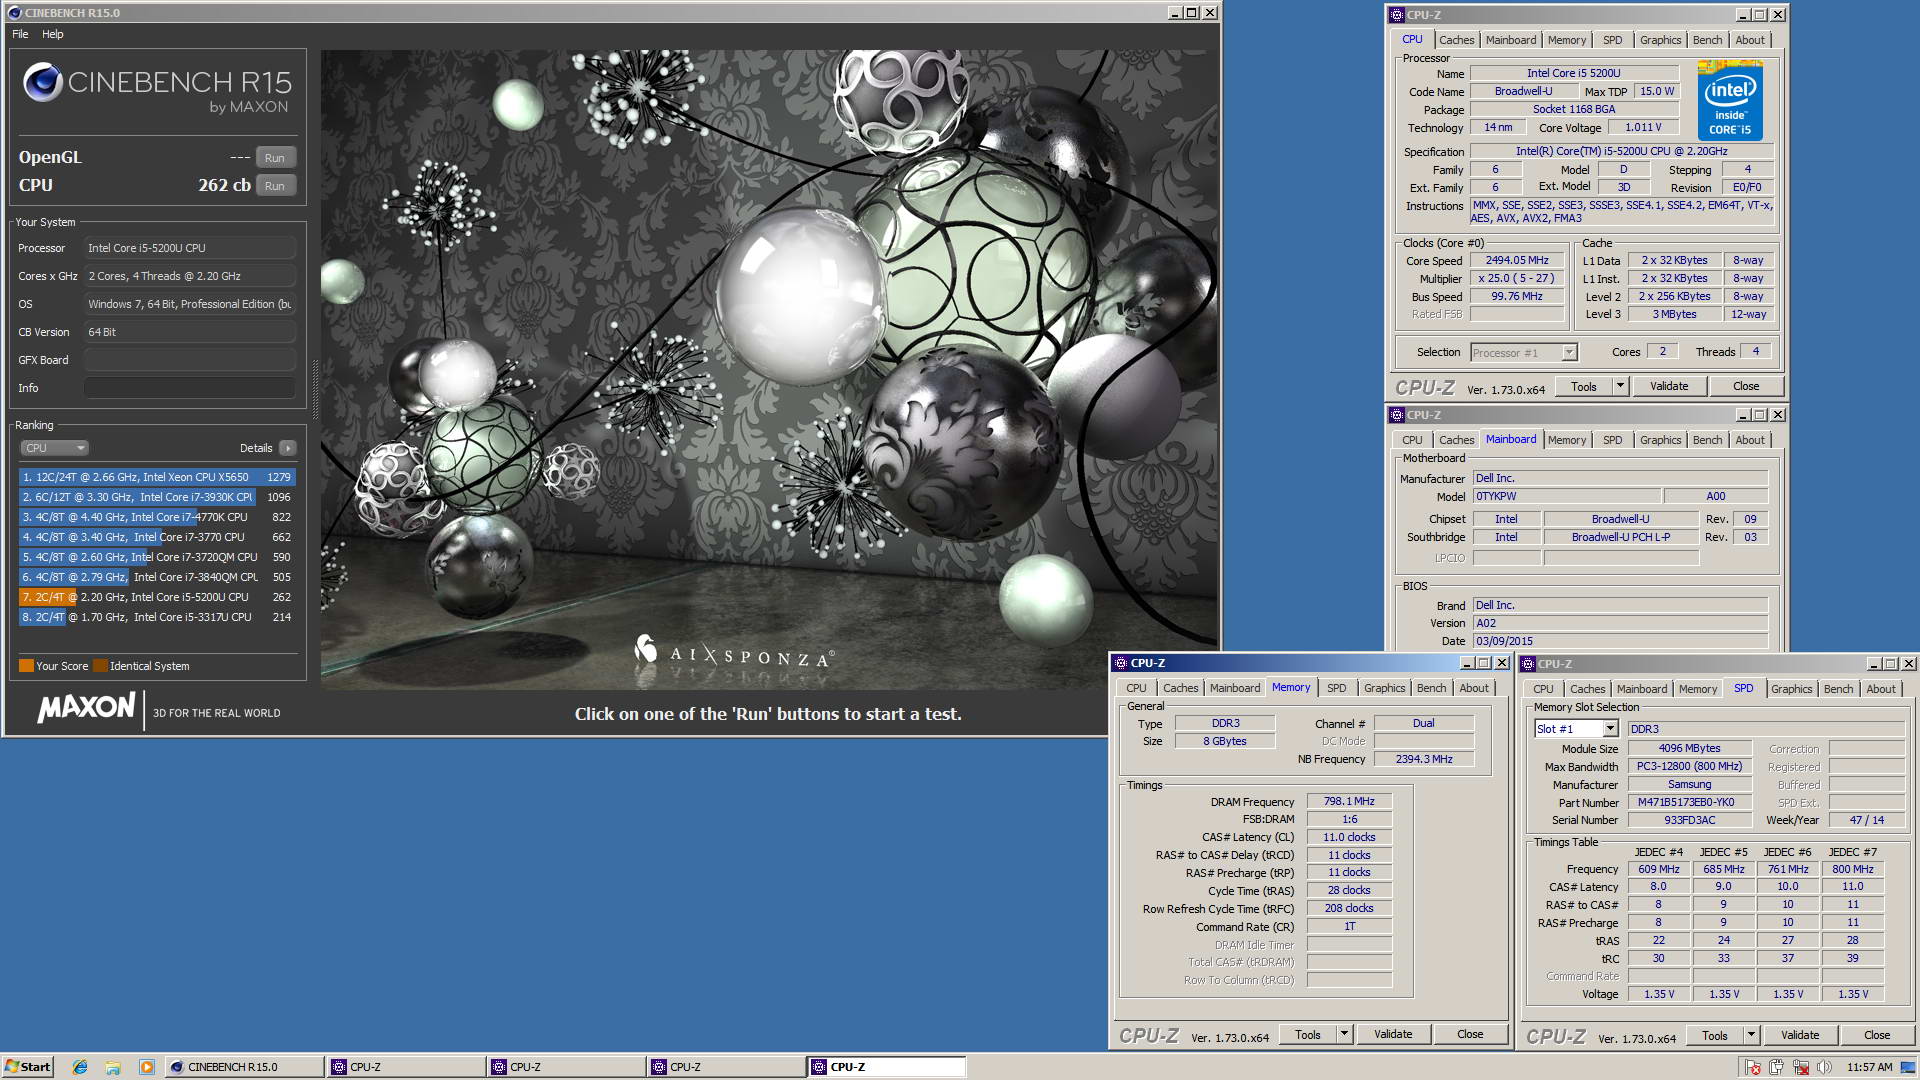Select ranking row Intel Core i7-3930K
Image resolution: width=1920 pixels, height=1080 pixels.
(157, 497)
